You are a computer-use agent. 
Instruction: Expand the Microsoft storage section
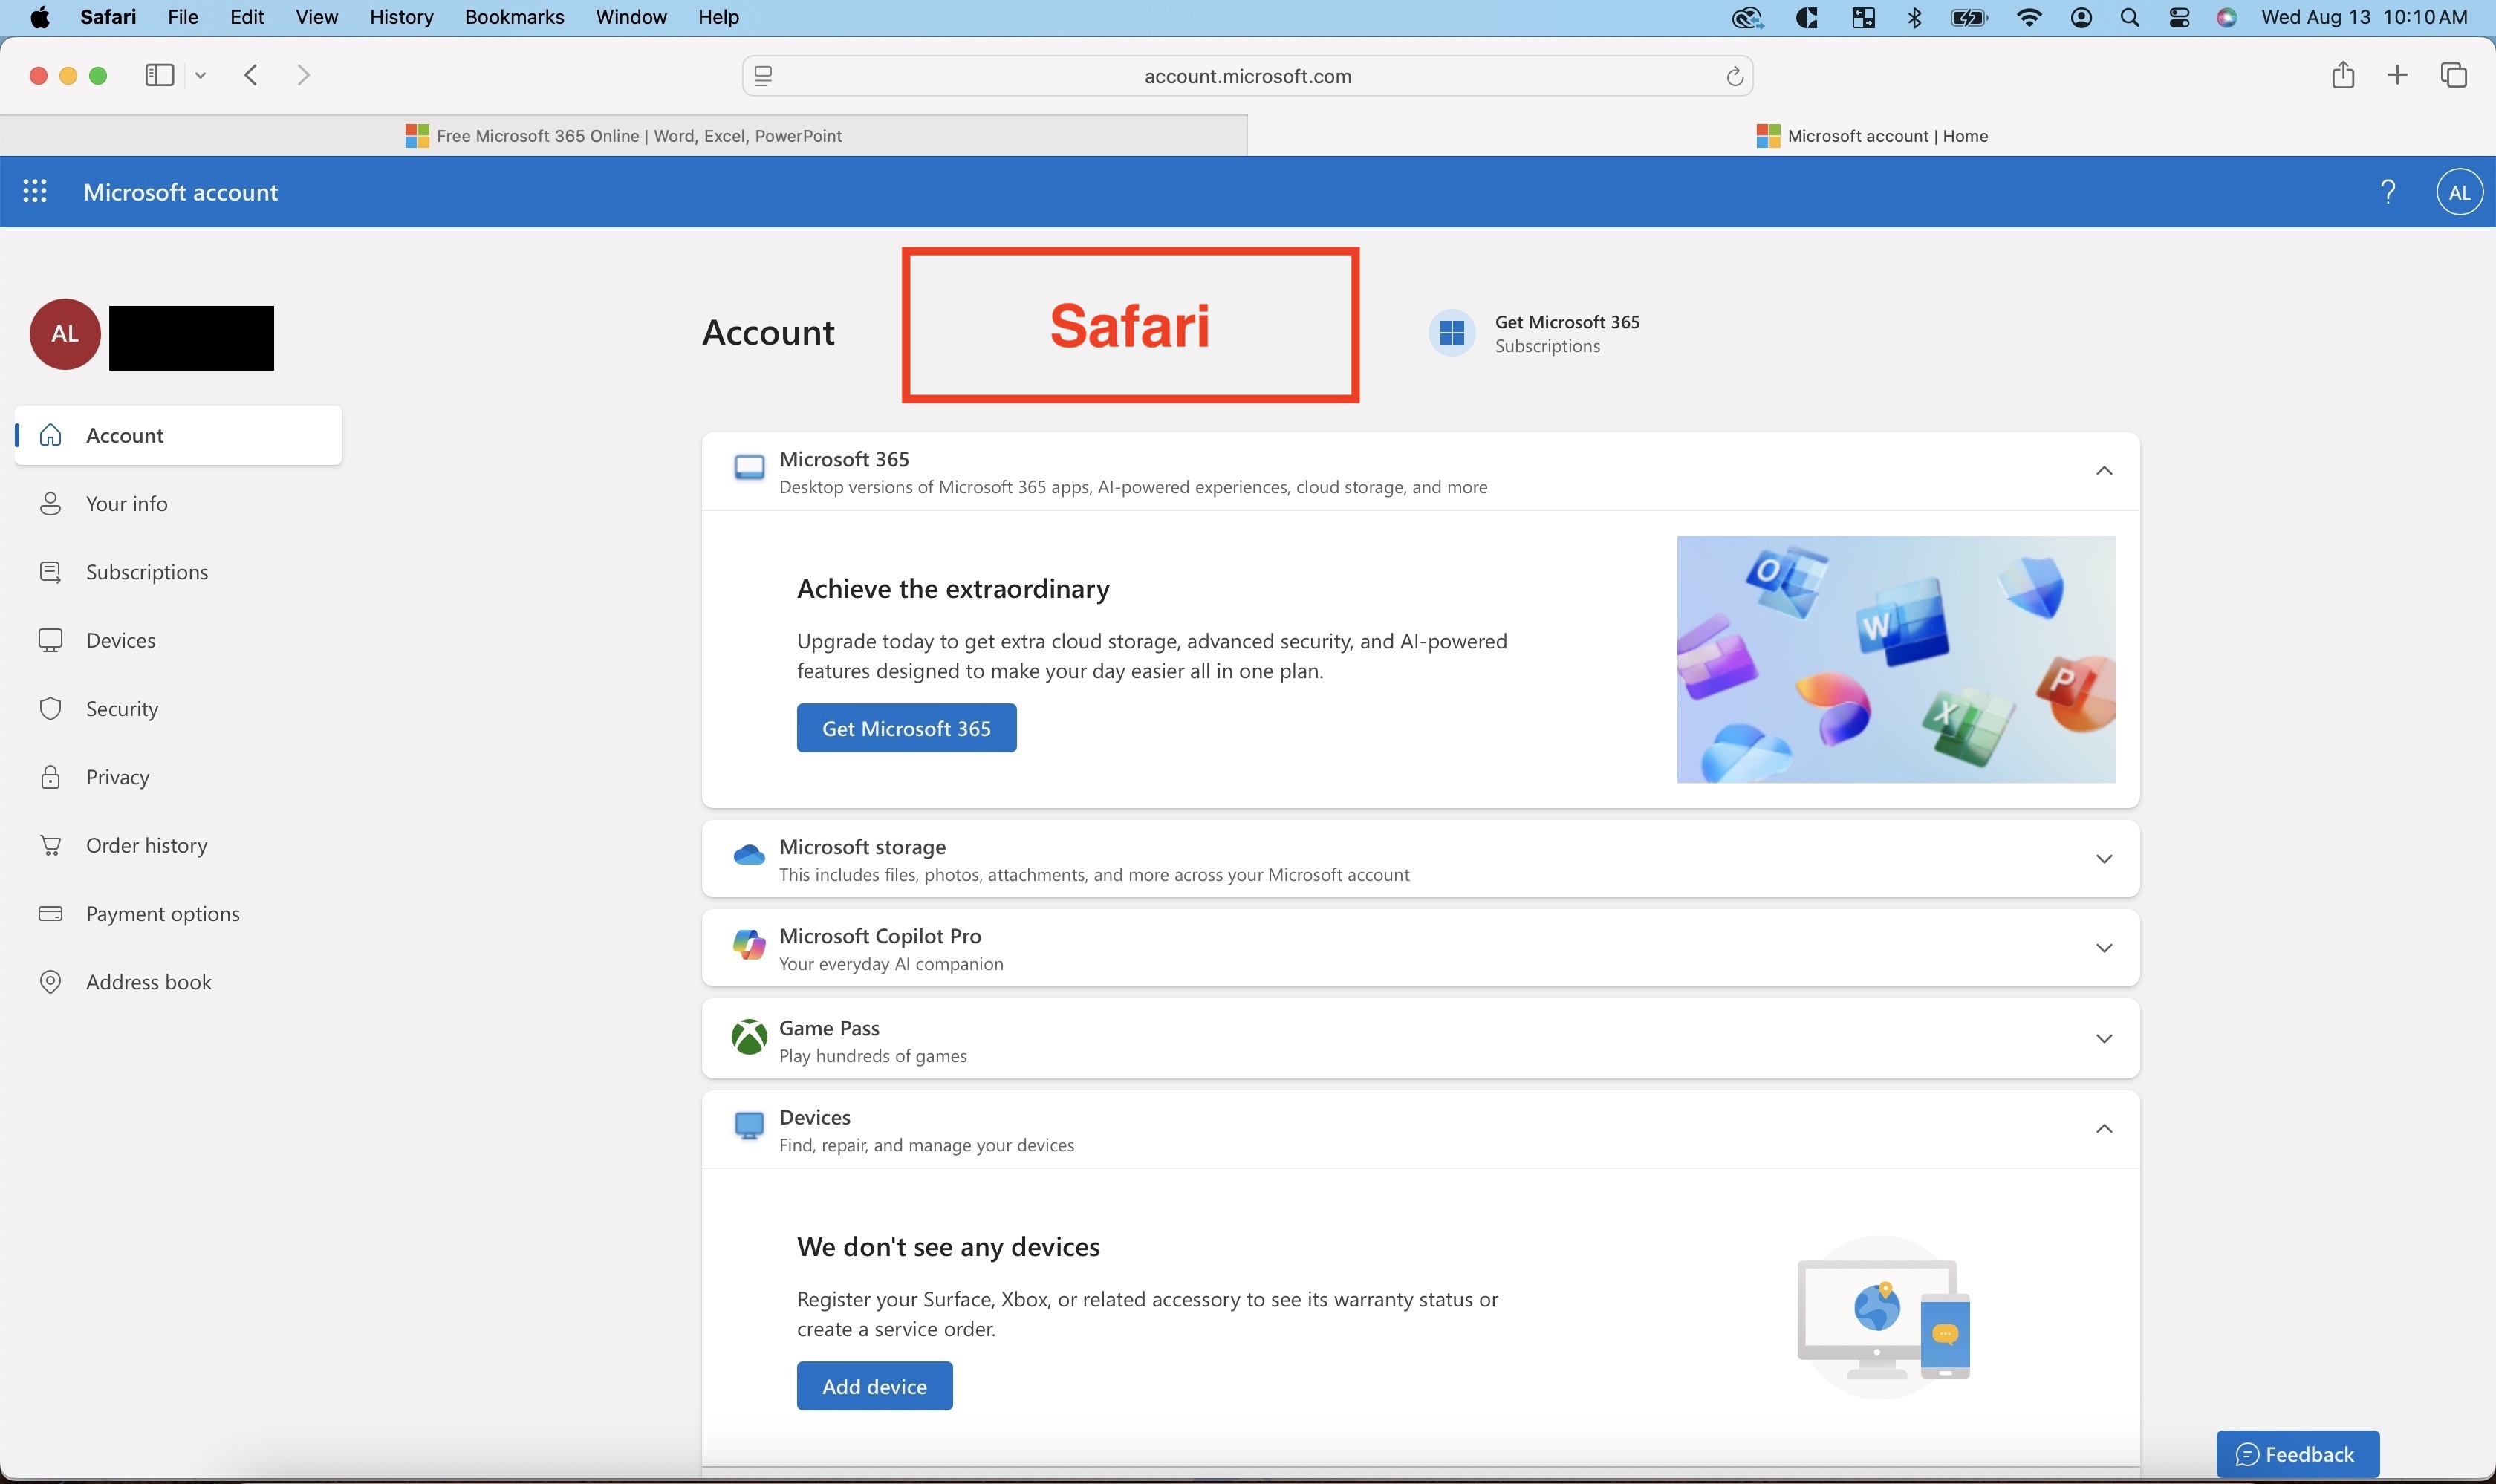[2104, 858]
